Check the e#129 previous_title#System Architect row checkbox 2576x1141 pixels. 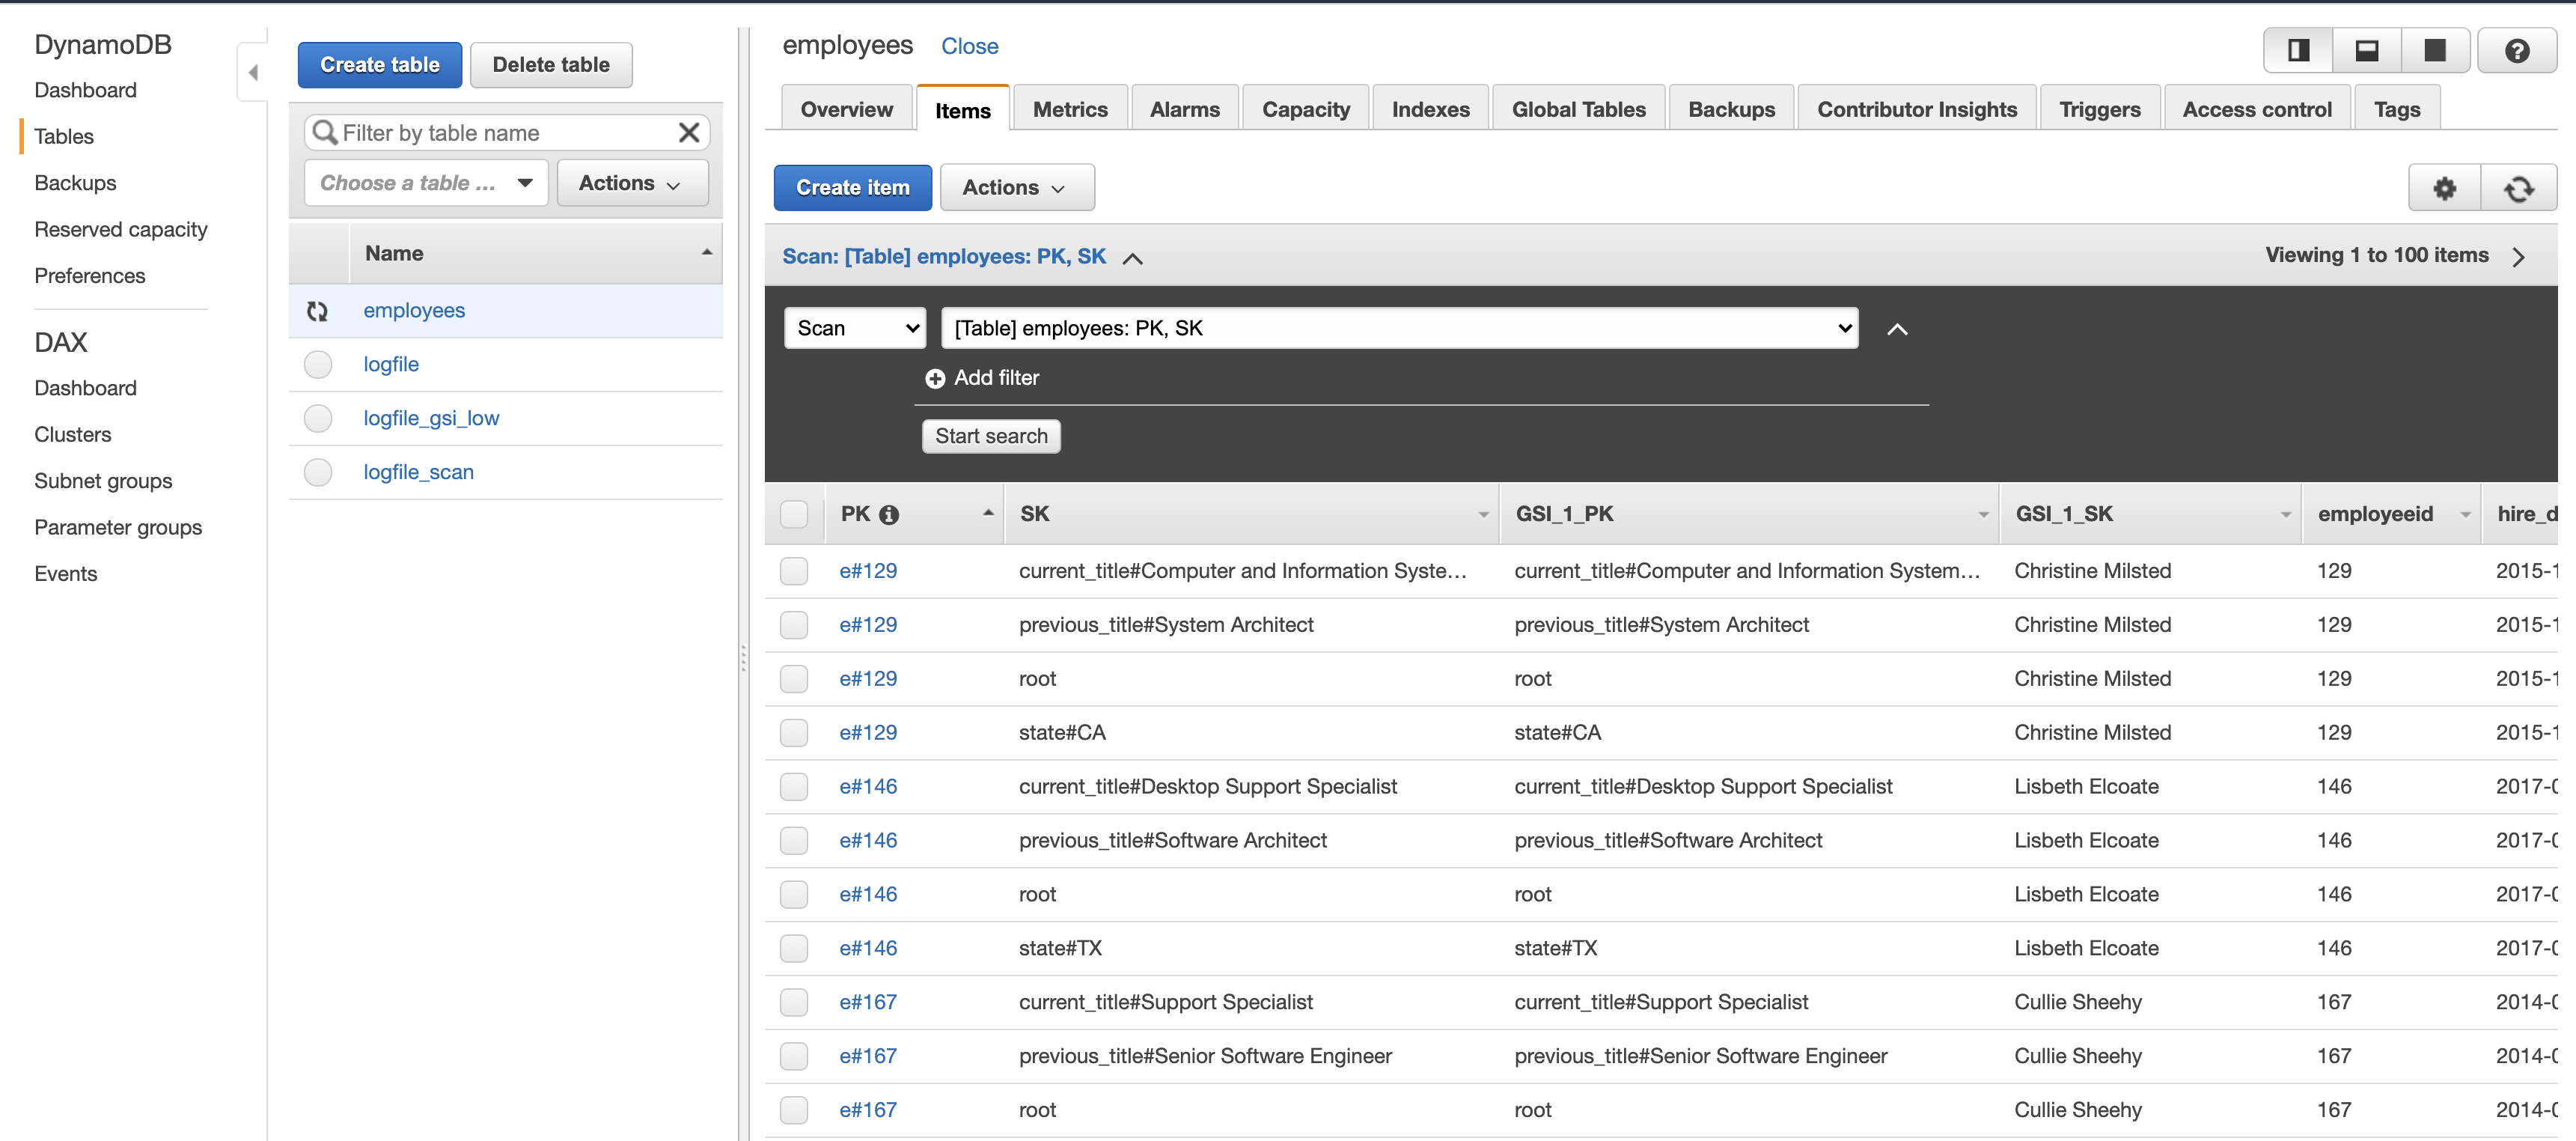tap(794, 625)
